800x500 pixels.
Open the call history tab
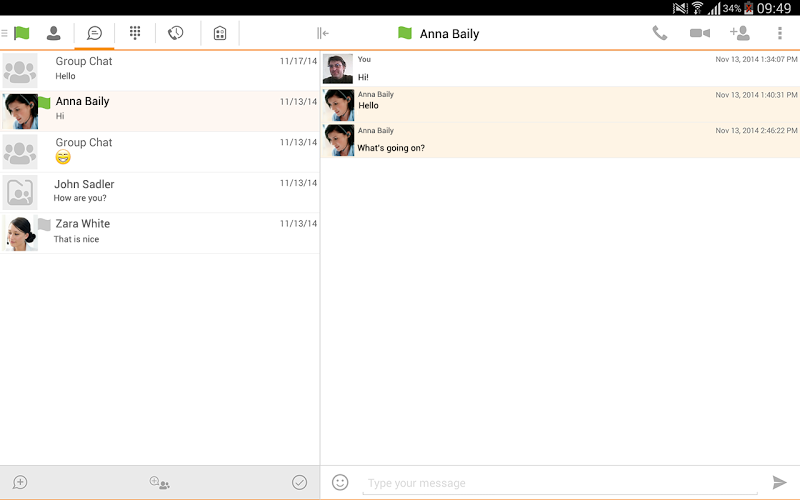pos(176,33)
